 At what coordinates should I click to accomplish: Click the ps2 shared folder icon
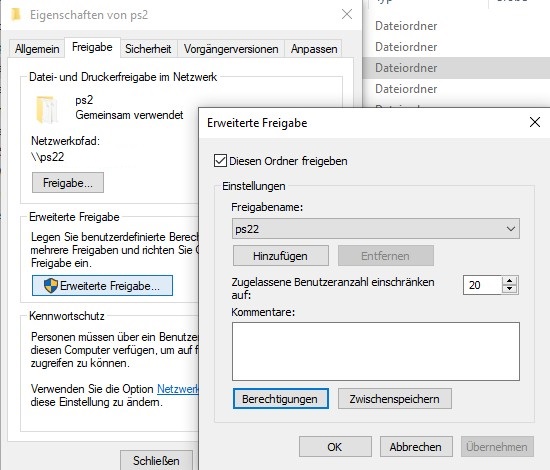click(x=46, y=109)
